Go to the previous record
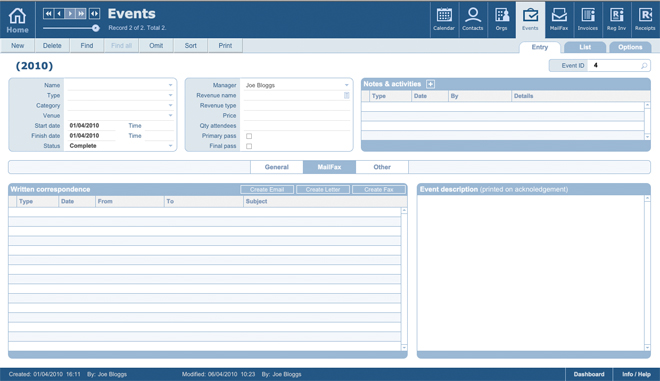The image size is (660, 381). coord(59,13)
